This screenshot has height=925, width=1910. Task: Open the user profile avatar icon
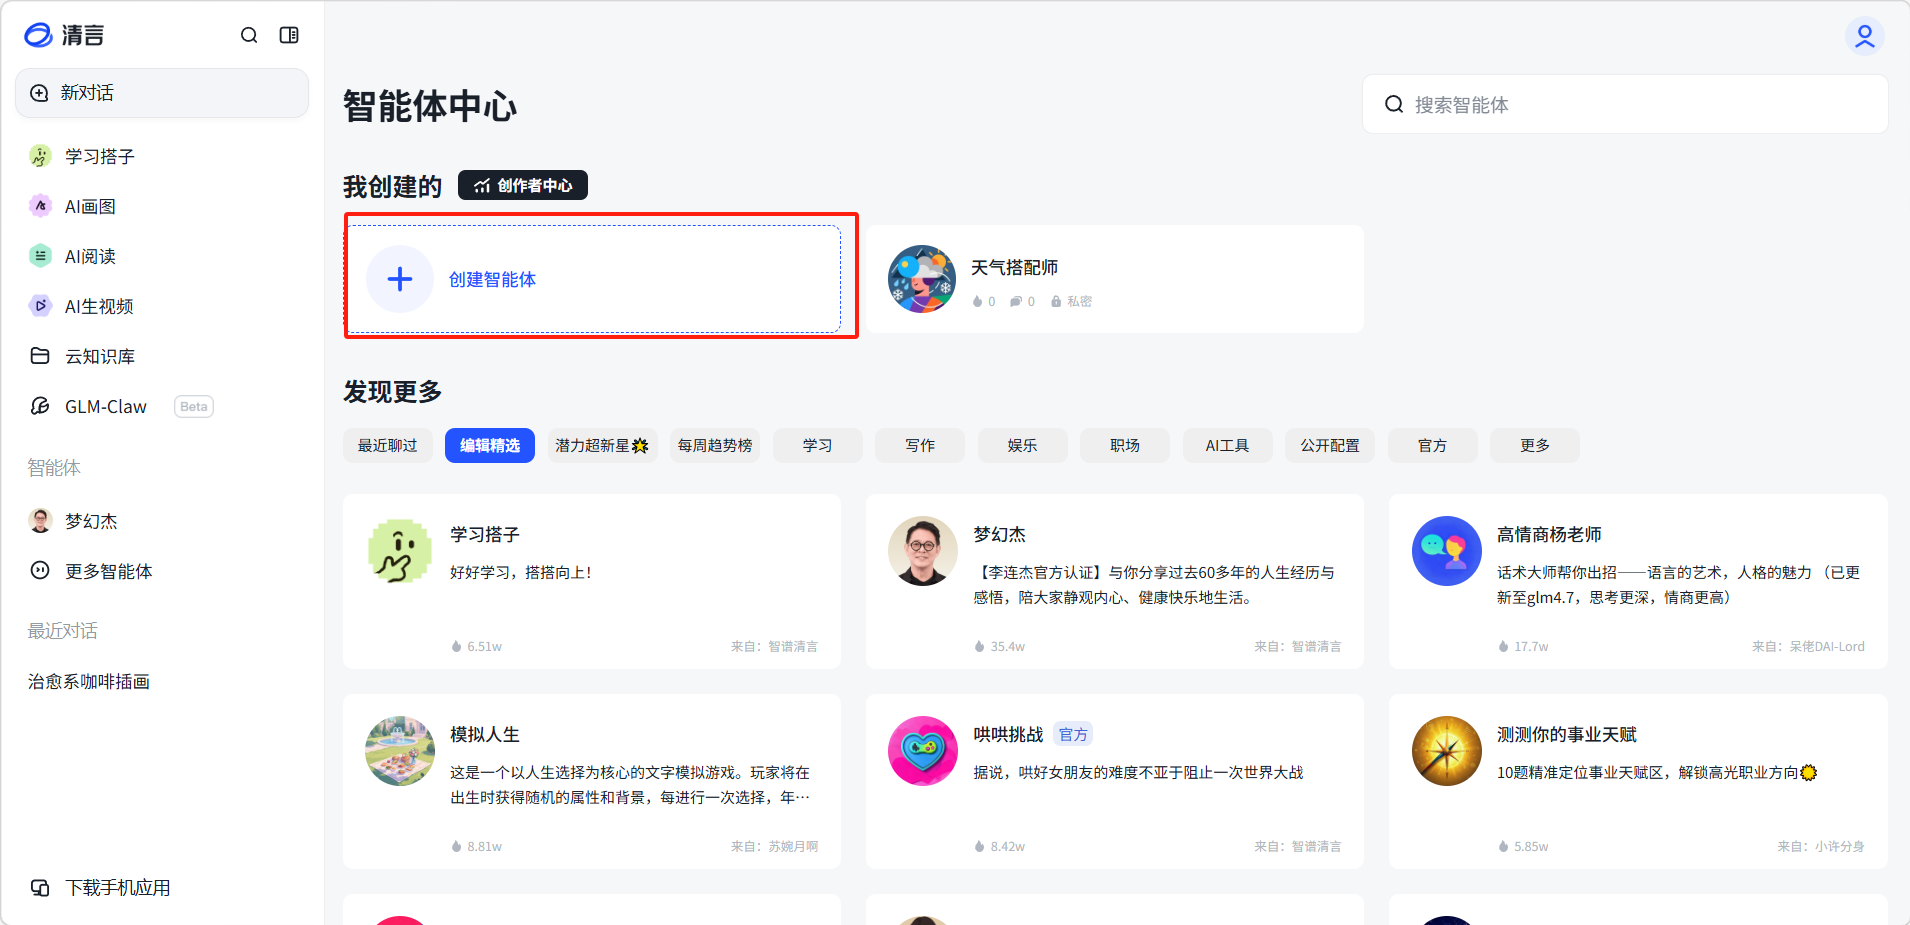[x=1864, y=36]
